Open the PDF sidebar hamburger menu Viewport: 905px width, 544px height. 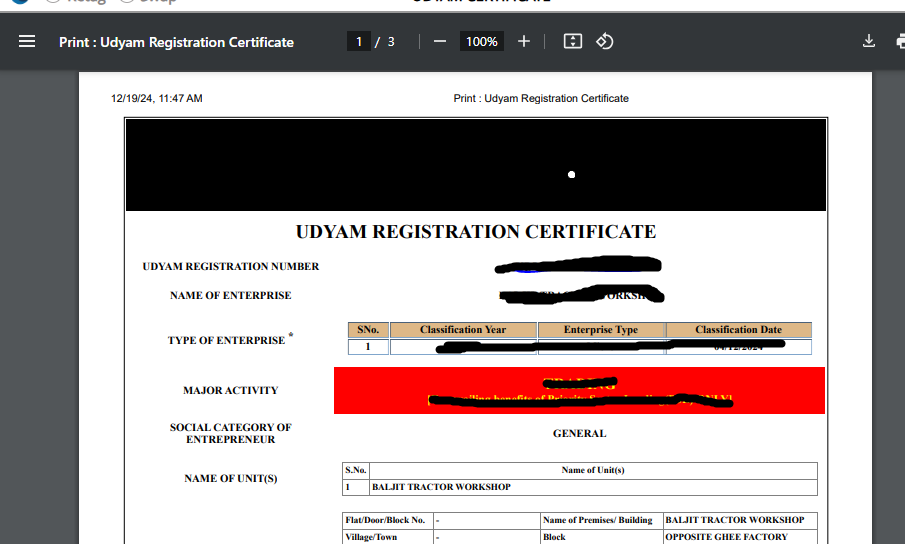(x=27, y=41)
